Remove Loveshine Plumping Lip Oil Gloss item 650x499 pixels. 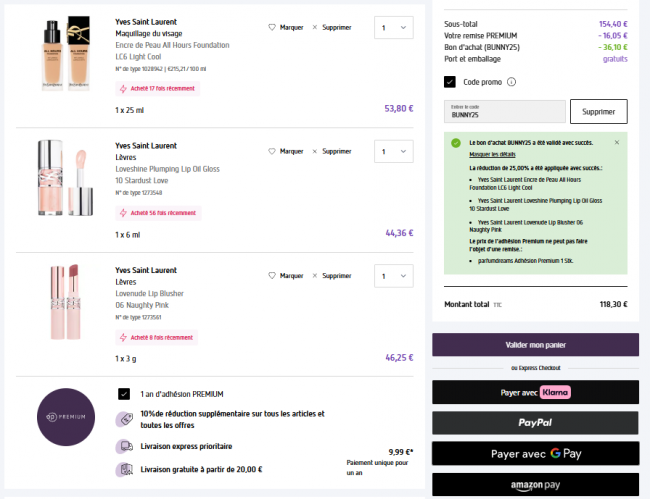pyautogui.click(x=315, y=151)
